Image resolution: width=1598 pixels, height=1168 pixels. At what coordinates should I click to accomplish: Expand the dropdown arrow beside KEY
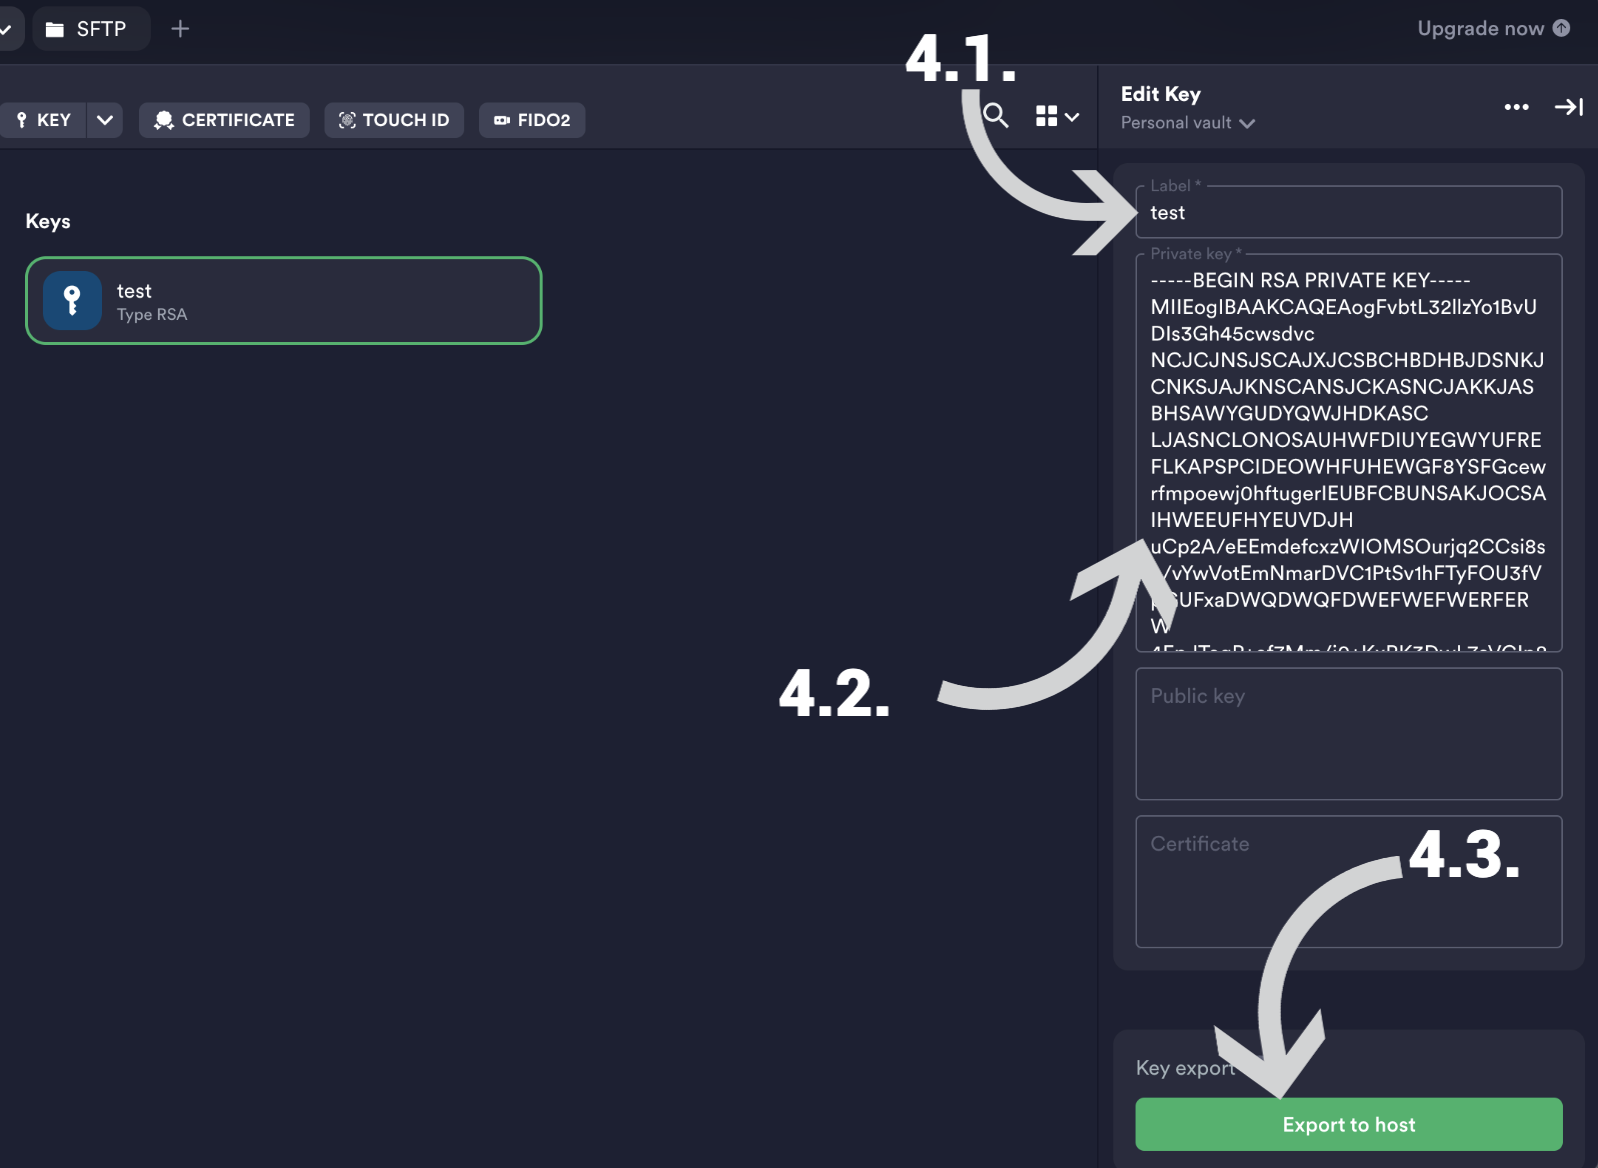click(x=105, y=120)
